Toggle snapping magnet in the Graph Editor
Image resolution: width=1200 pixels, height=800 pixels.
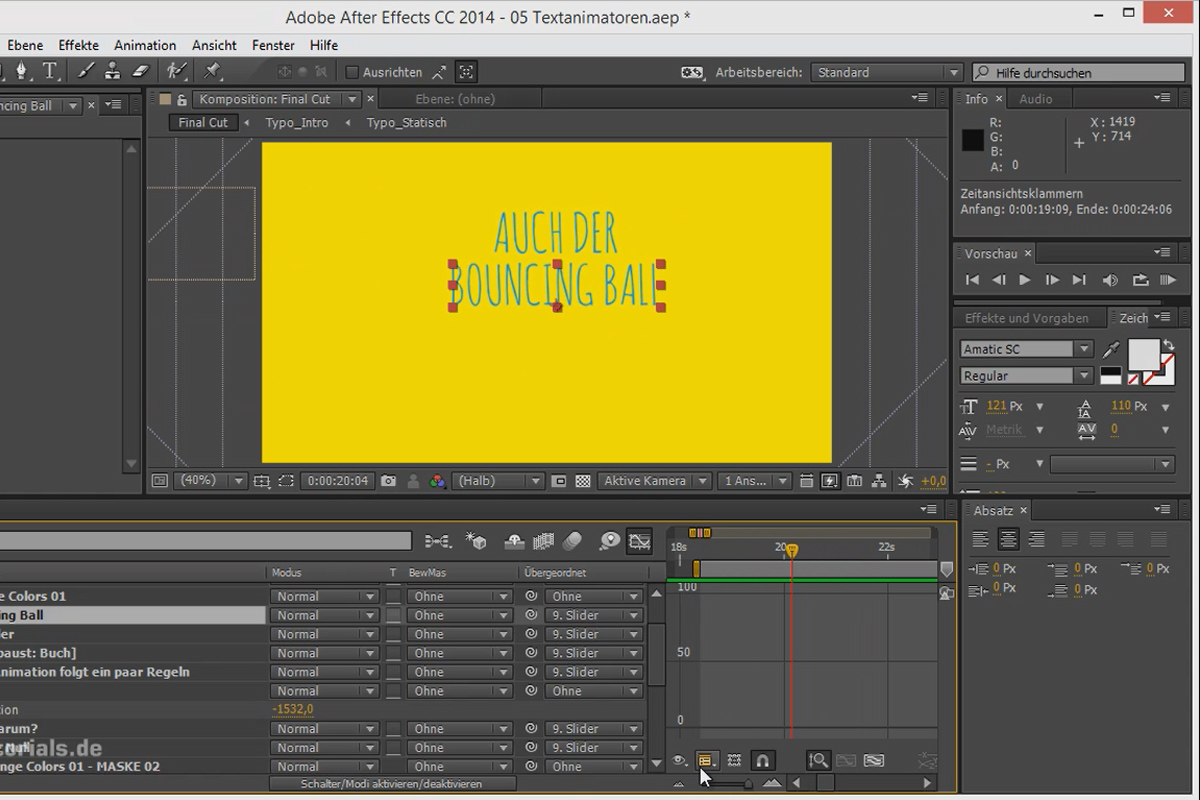click(x=763, y=761)
